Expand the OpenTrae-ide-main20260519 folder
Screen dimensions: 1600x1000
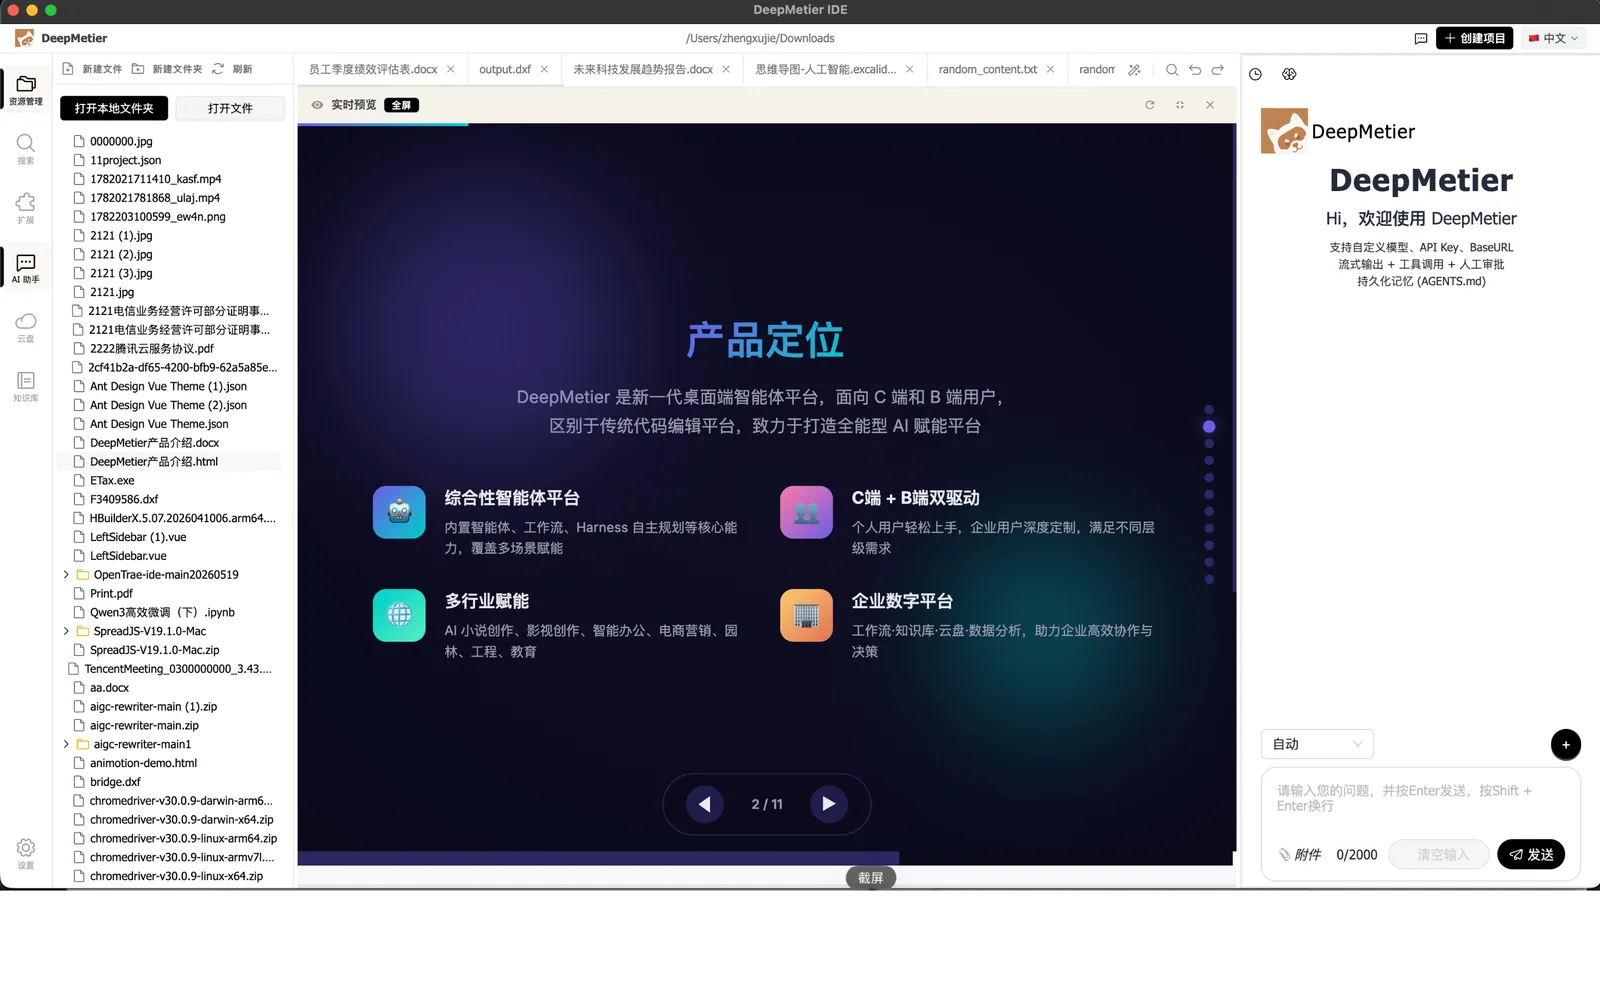coord(66,575)
